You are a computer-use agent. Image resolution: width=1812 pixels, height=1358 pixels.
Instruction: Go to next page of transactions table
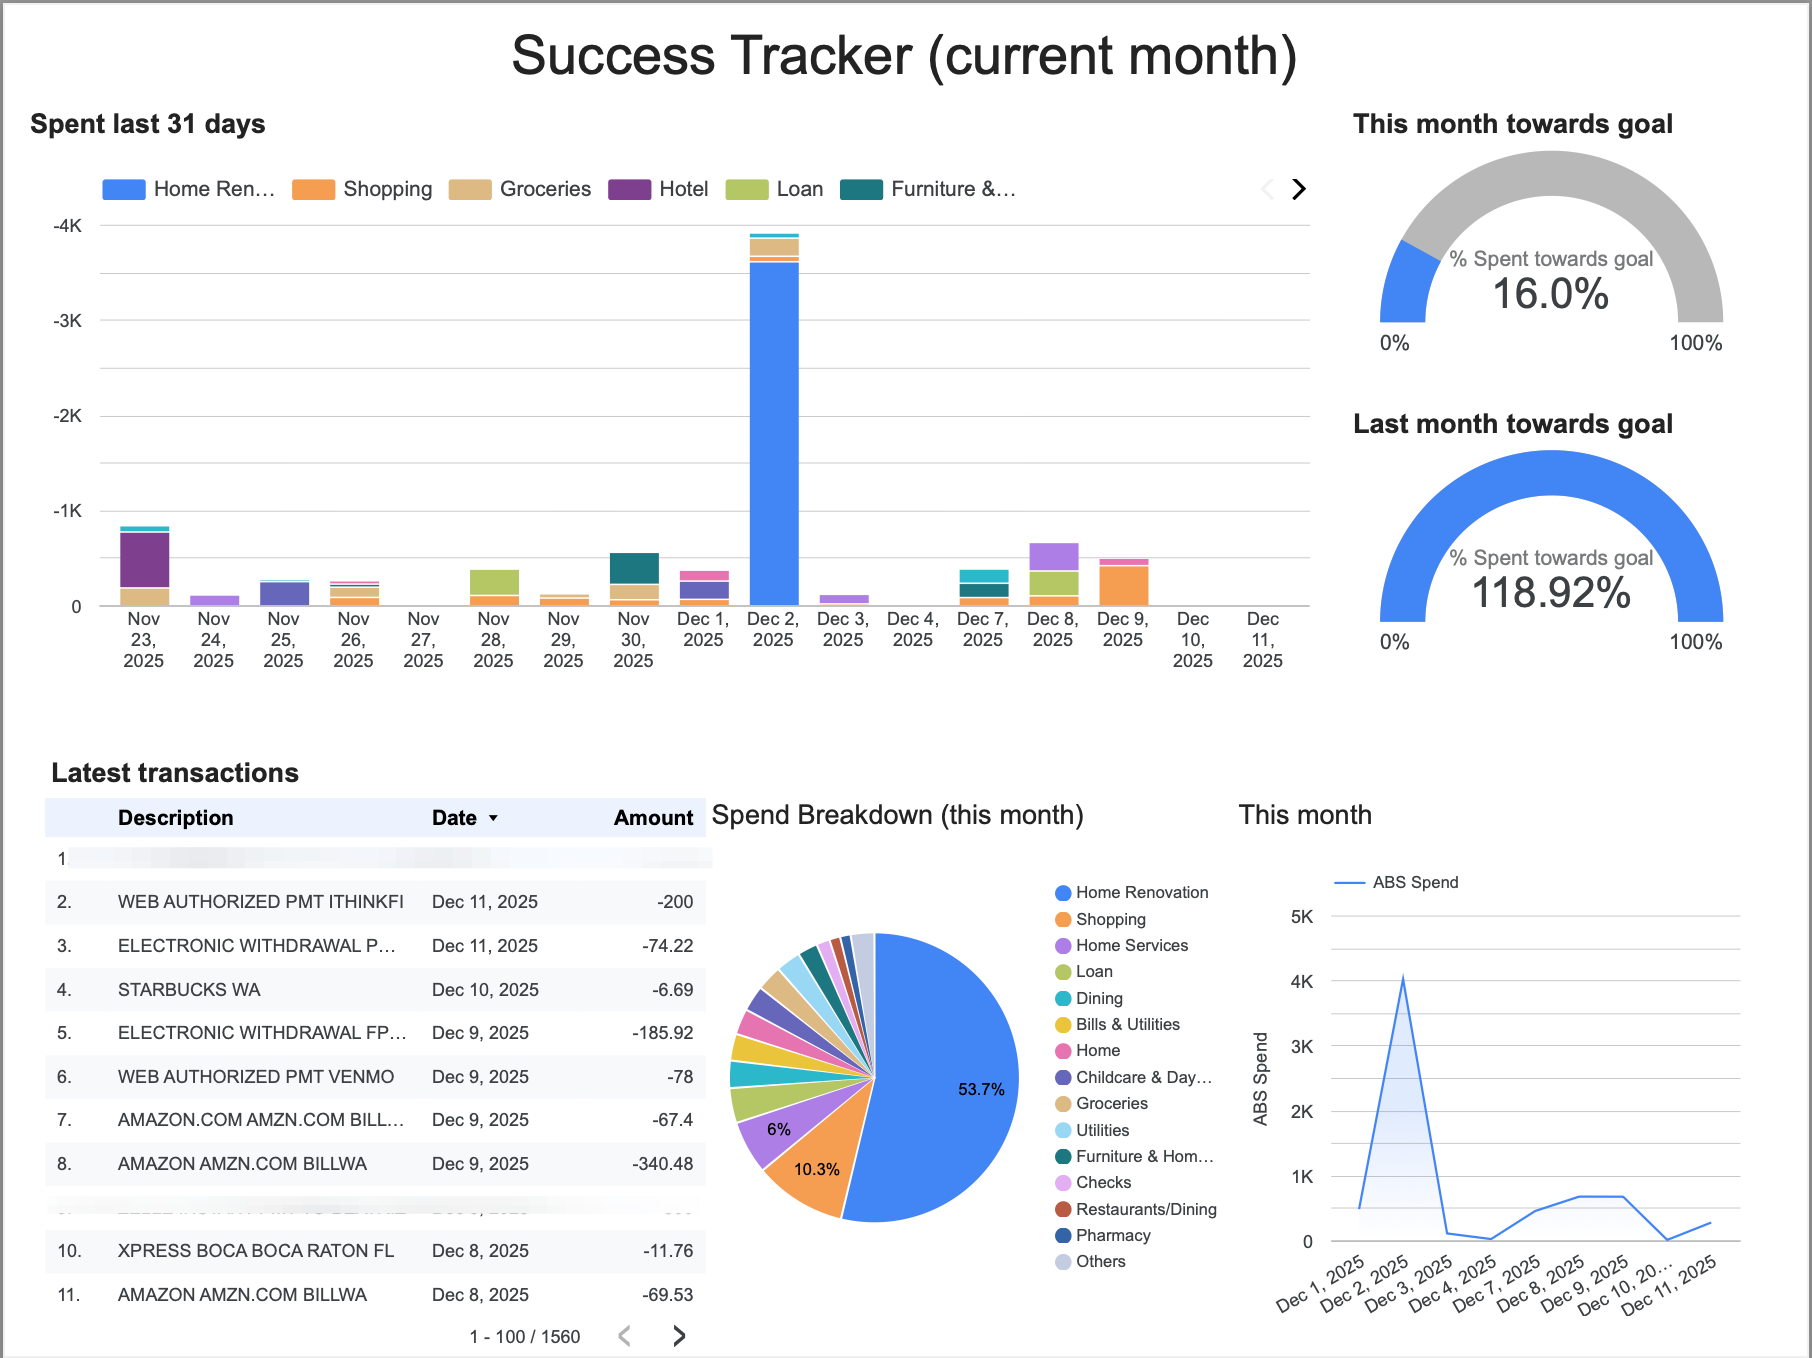tap(679, 1336)
